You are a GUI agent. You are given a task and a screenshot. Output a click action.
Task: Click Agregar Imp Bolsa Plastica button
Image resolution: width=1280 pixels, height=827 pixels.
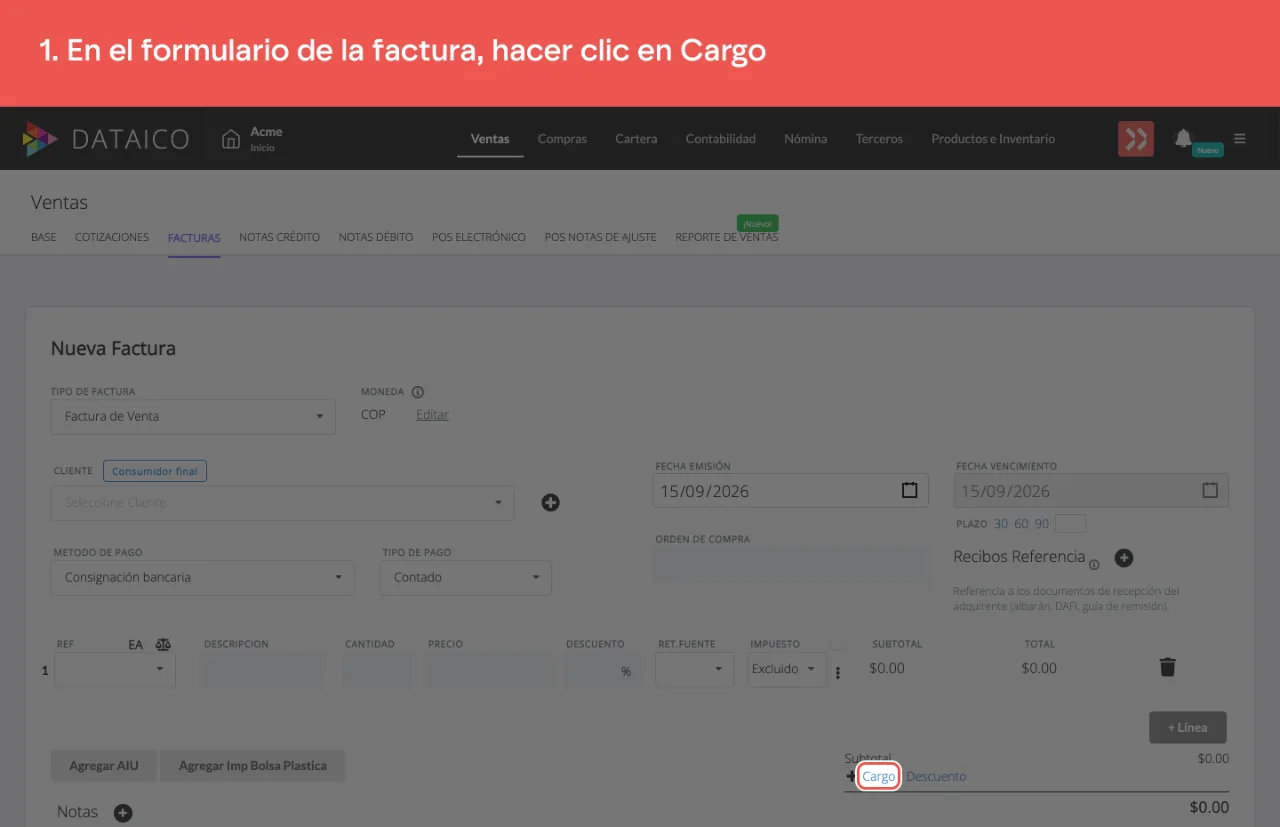(x=253, y=766)
